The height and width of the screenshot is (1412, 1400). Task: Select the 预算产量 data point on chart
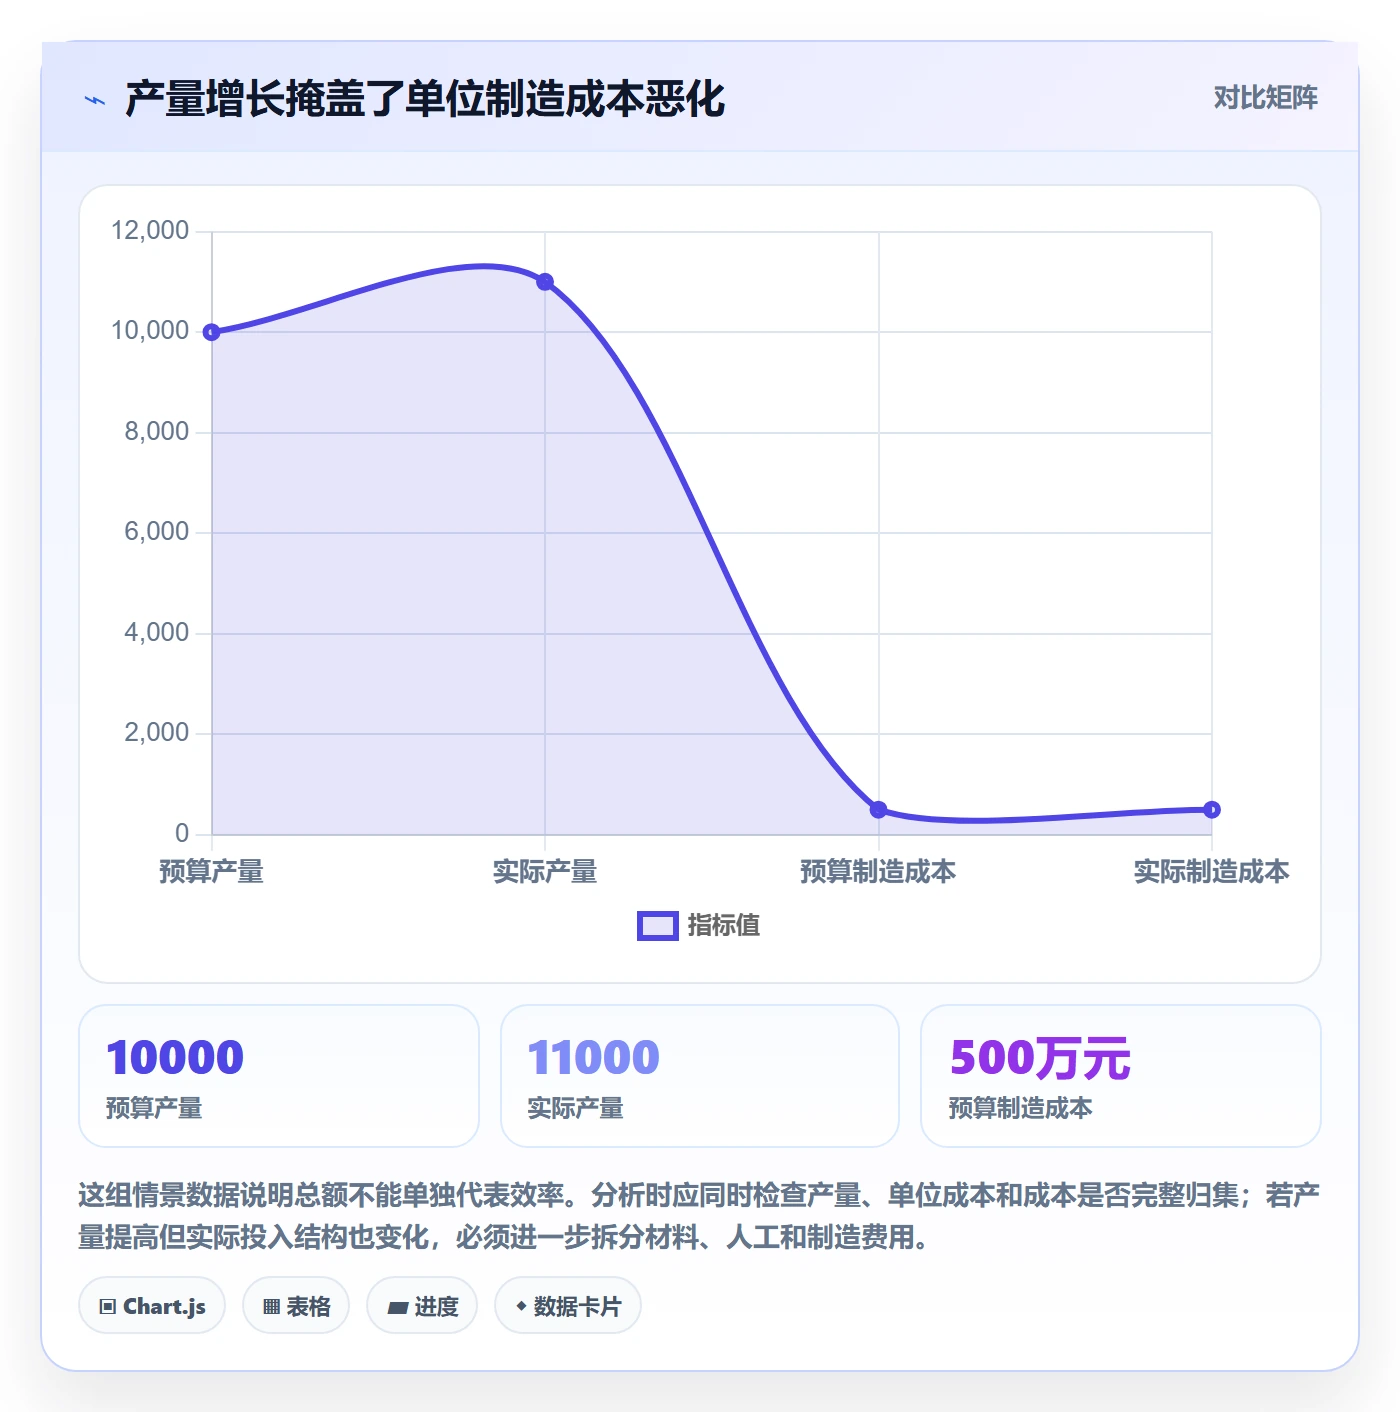pos(212,332)
